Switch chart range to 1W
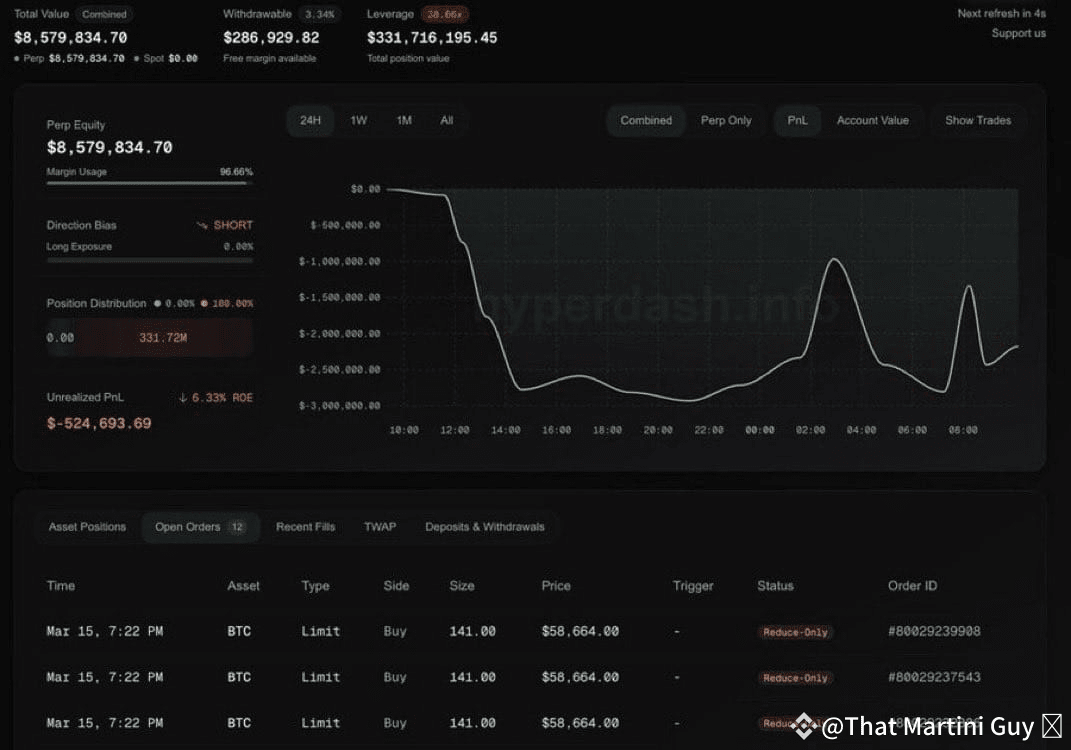This screenshot has height=750, width=1071. pos(359,120)
